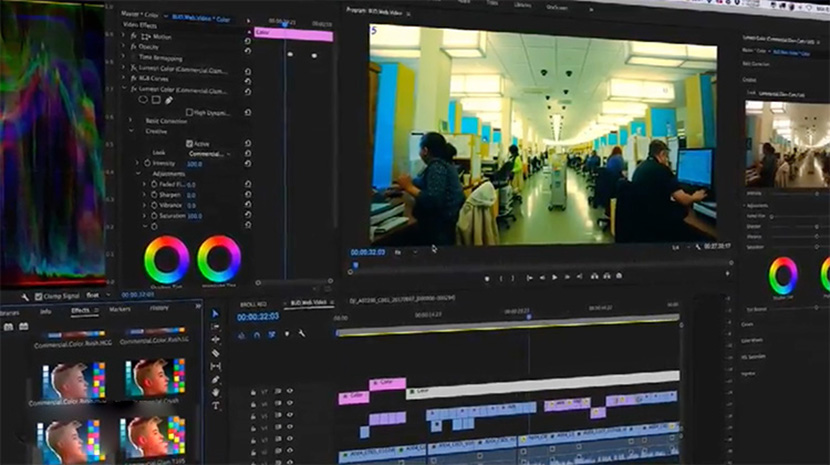830x465 pixels.
Task: Select the Hand tool
Action: coord(215,392)
